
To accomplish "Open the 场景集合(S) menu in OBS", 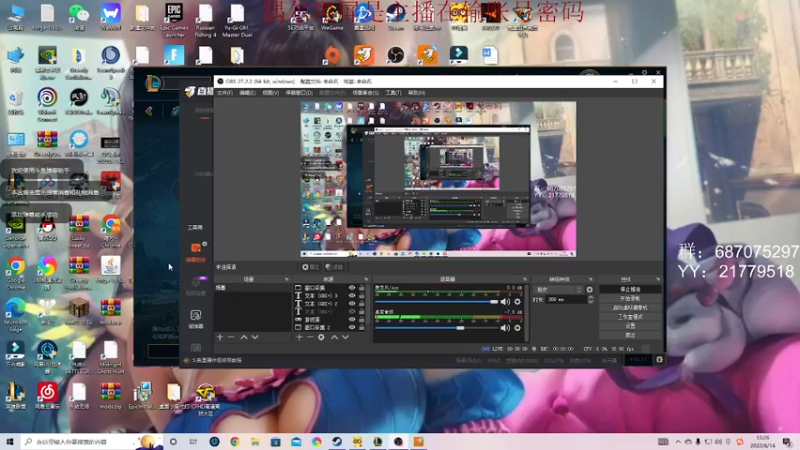I will (365, 93).
